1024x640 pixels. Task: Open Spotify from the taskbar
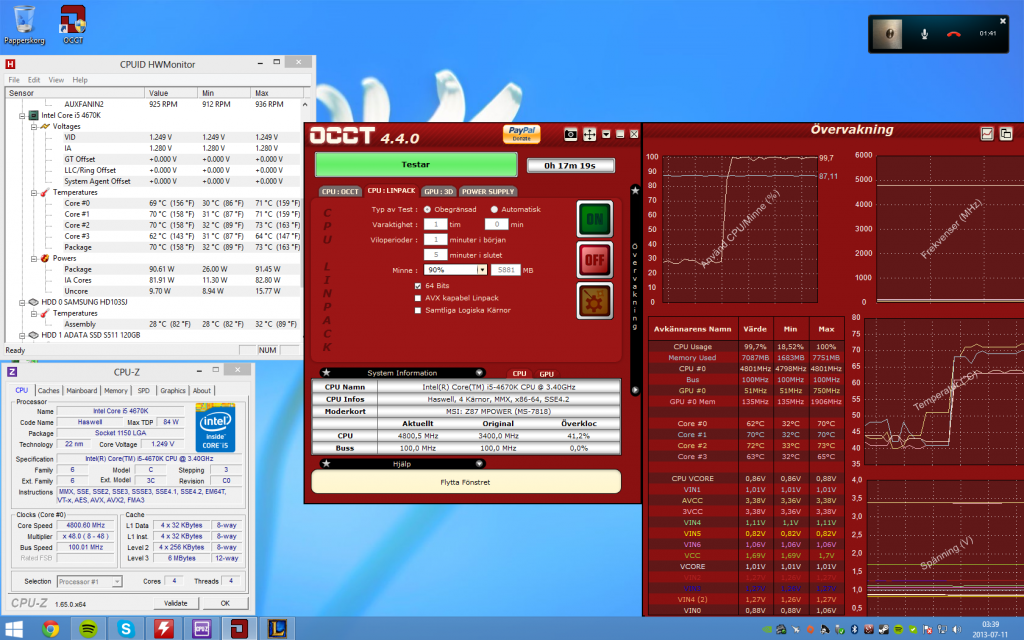point(88,629)
